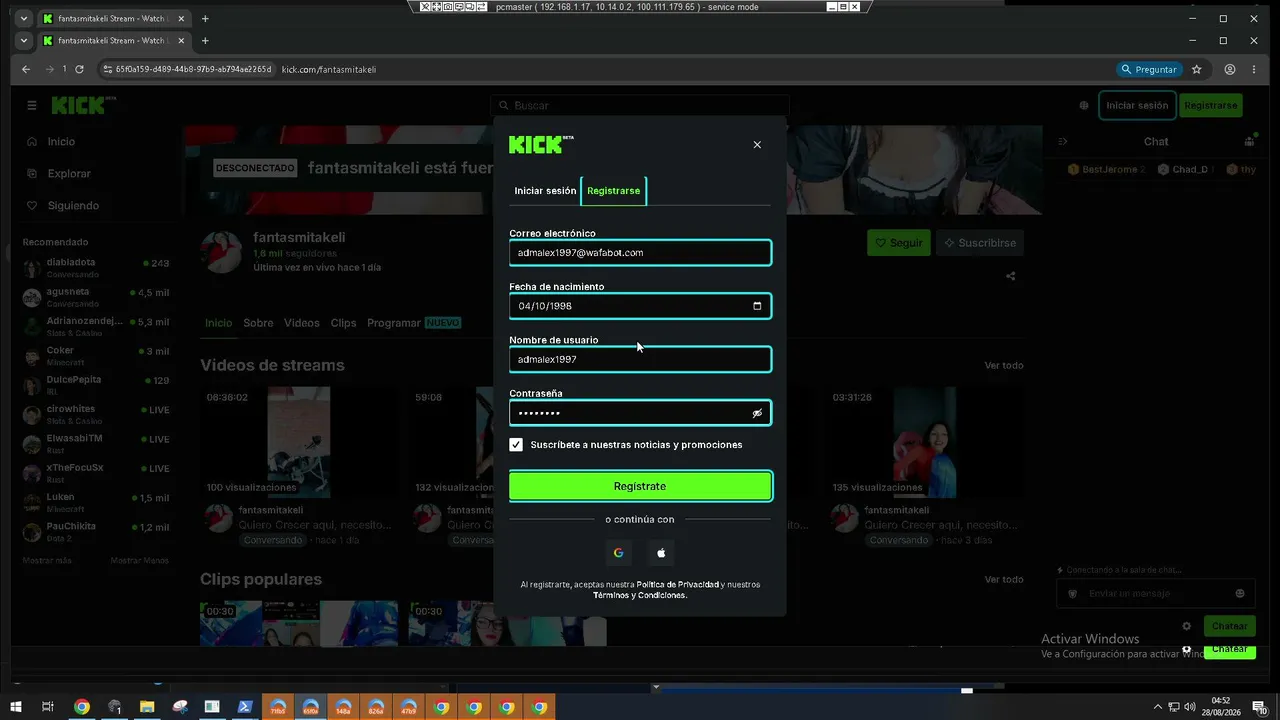
Task: Open Windows Start menu
Action: click(x=14, y=707)
